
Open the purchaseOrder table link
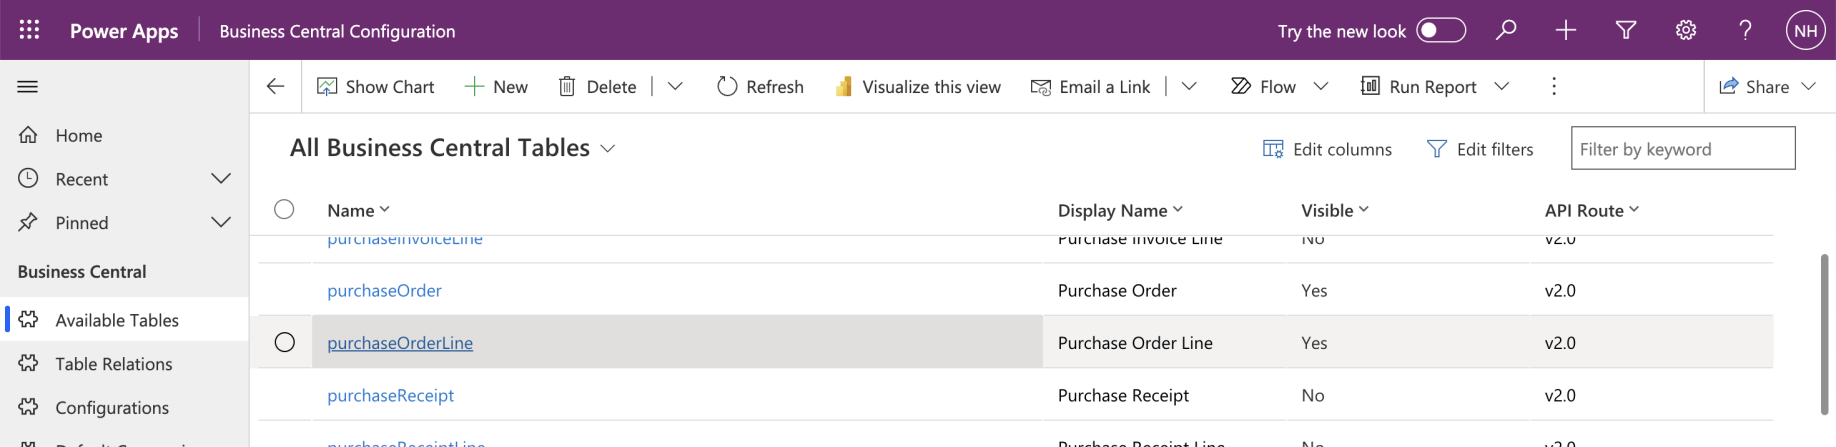click(384, 291)
